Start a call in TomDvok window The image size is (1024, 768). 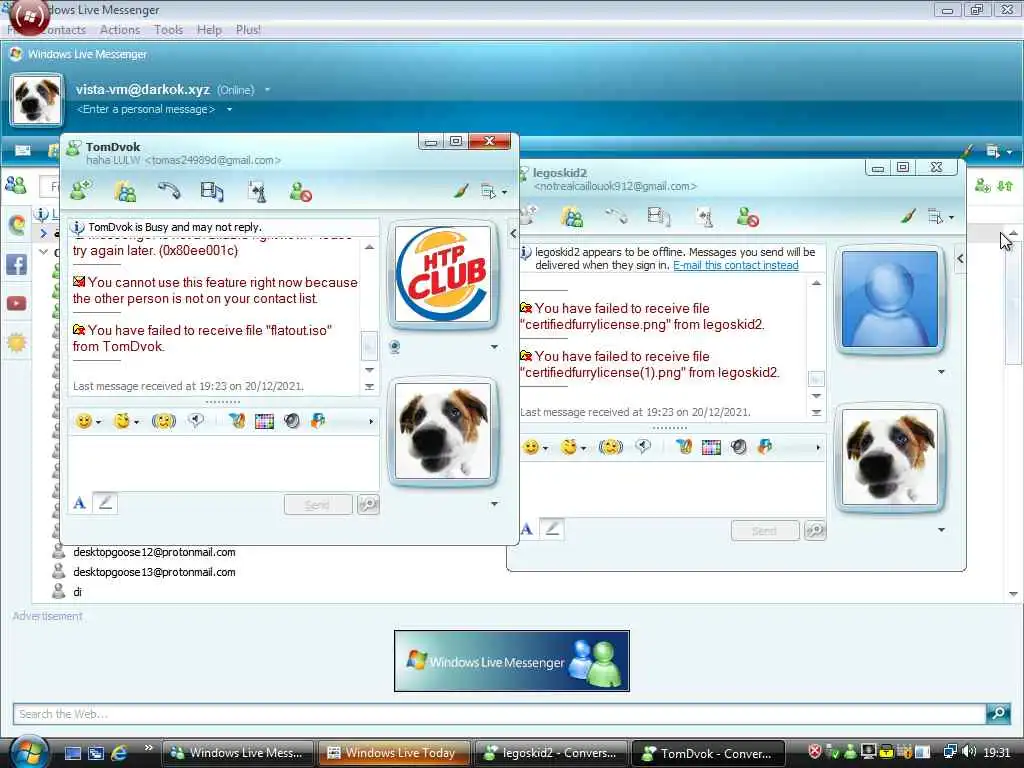[168, 191]
